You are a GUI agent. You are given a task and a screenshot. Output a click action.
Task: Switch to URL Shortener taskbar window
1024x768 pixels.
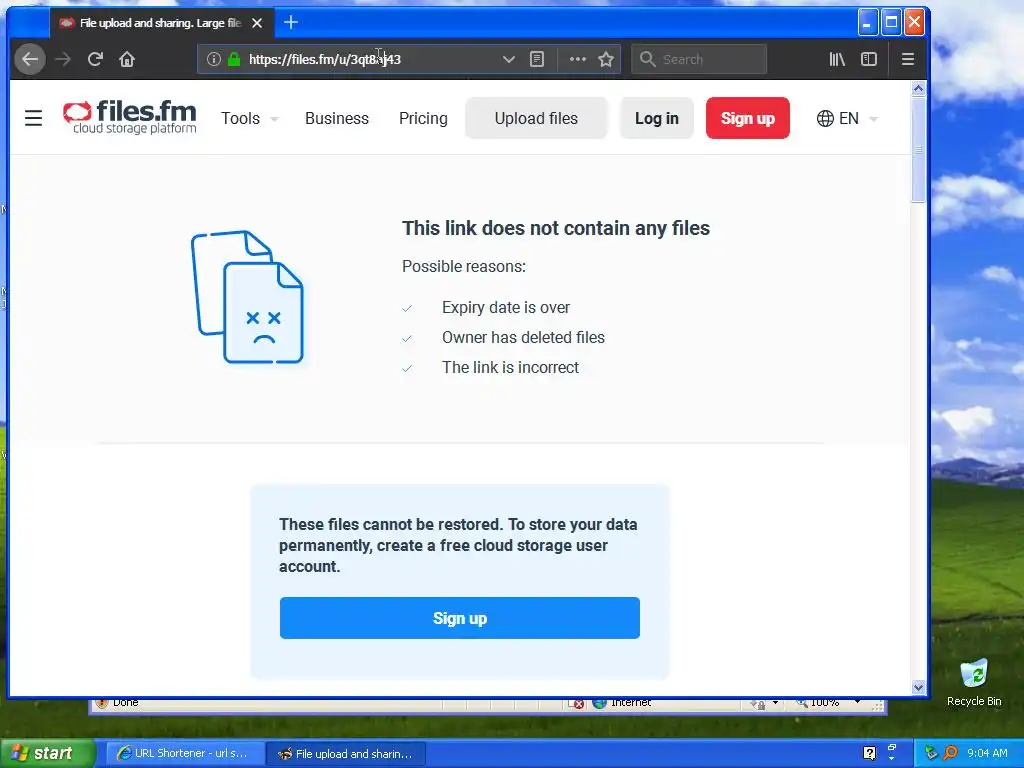click(x=185, y=753)
